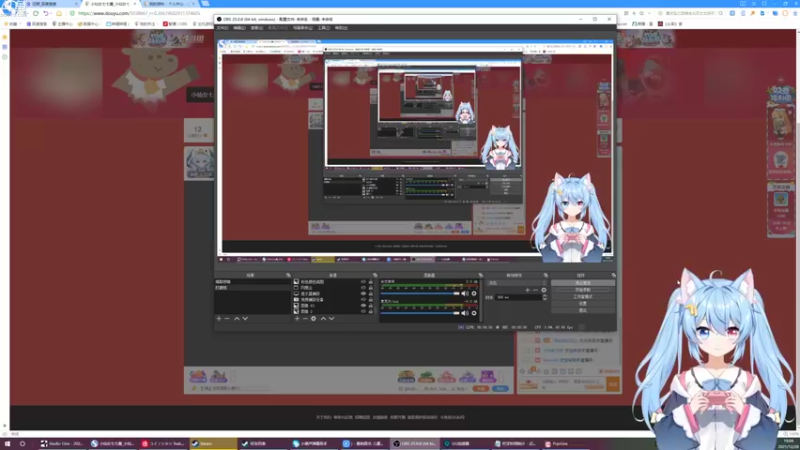Viewport: 800px width, 450px height.
Task: Switch to Steam in taskbar
Action: (213, 444)
